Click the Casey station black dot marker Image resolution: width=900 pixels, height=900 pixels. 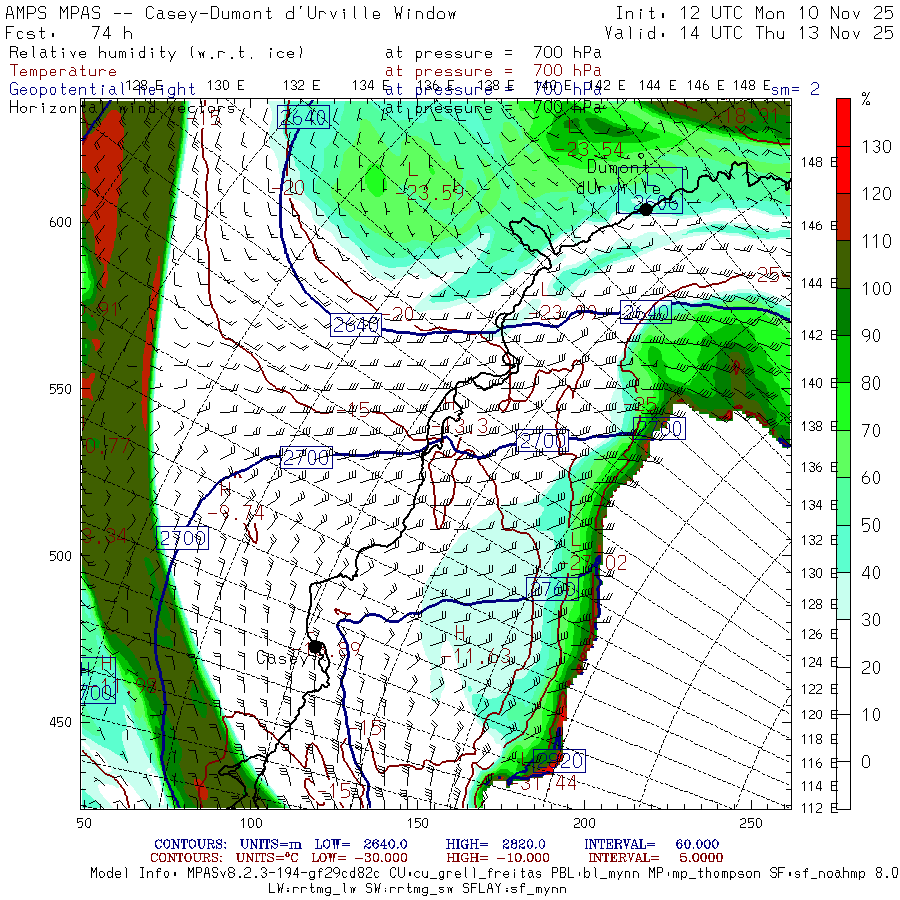[315, 647]
